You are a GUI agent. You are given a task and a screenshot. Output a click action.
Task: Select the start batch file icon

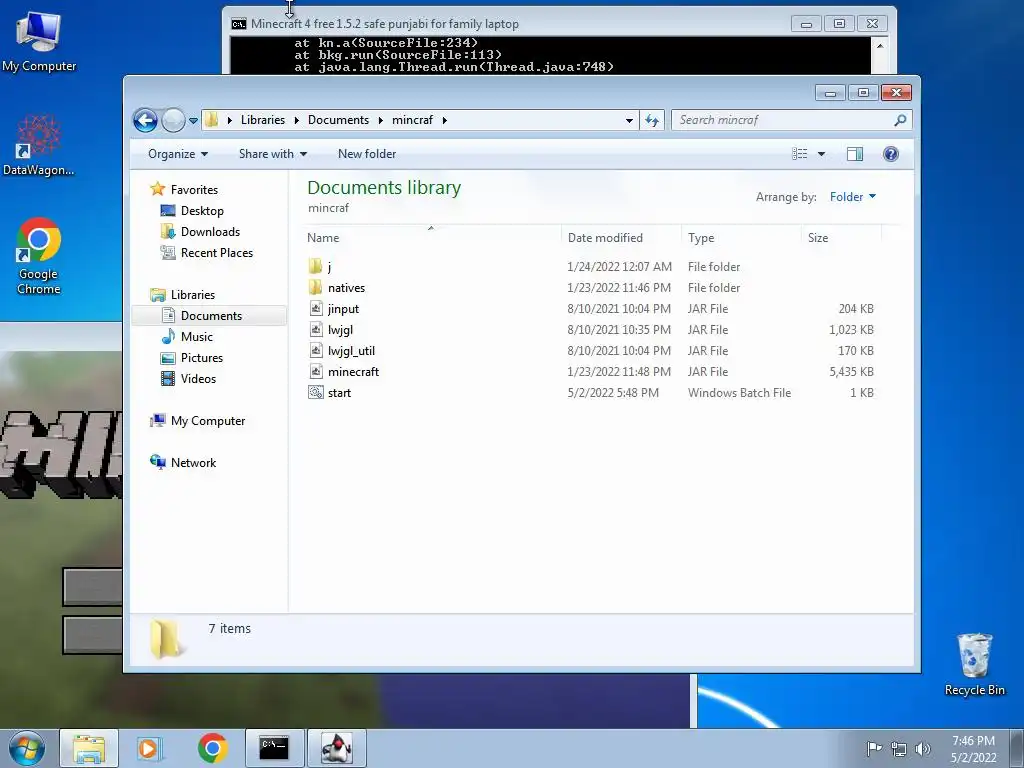point(315,392)
